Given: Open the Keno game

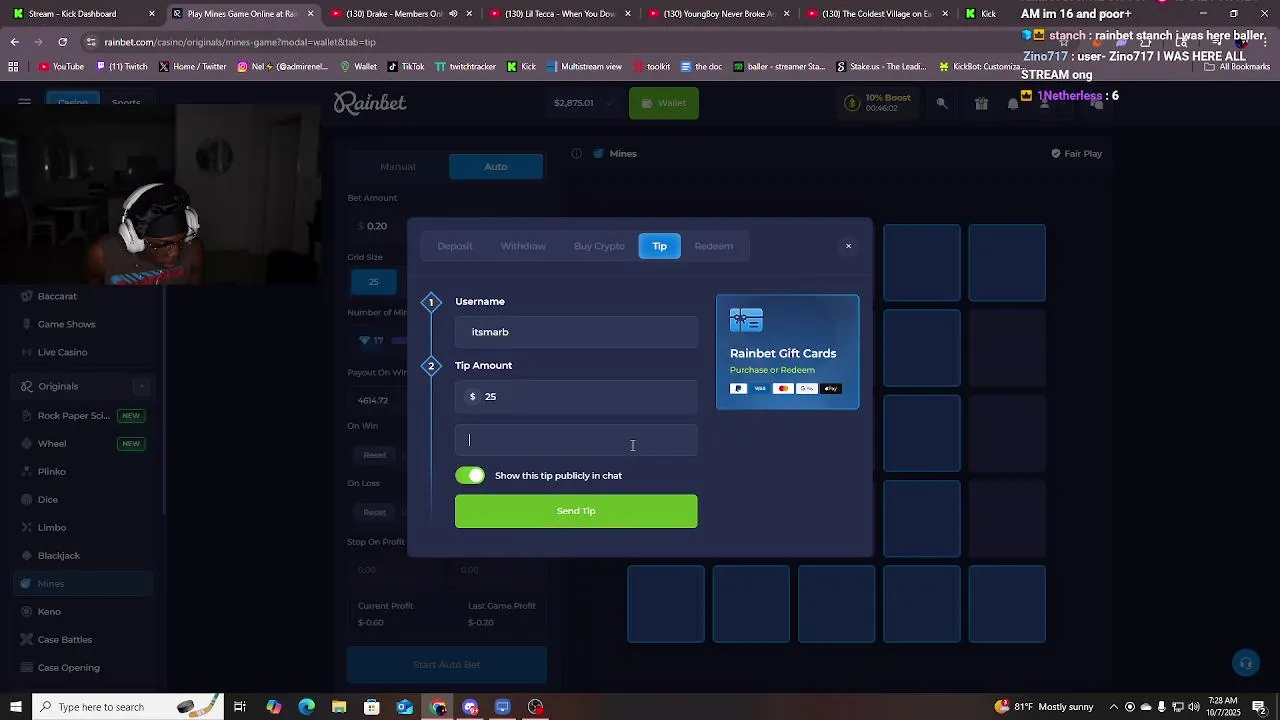Looking at the screenshot, I should 49,612.
